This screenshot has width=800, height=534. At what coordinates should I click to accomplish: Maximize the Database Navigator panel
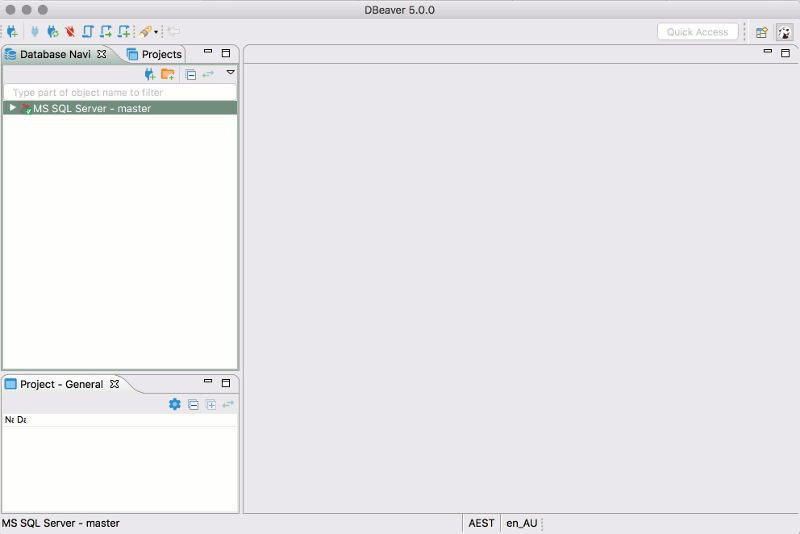pos(226,53)
